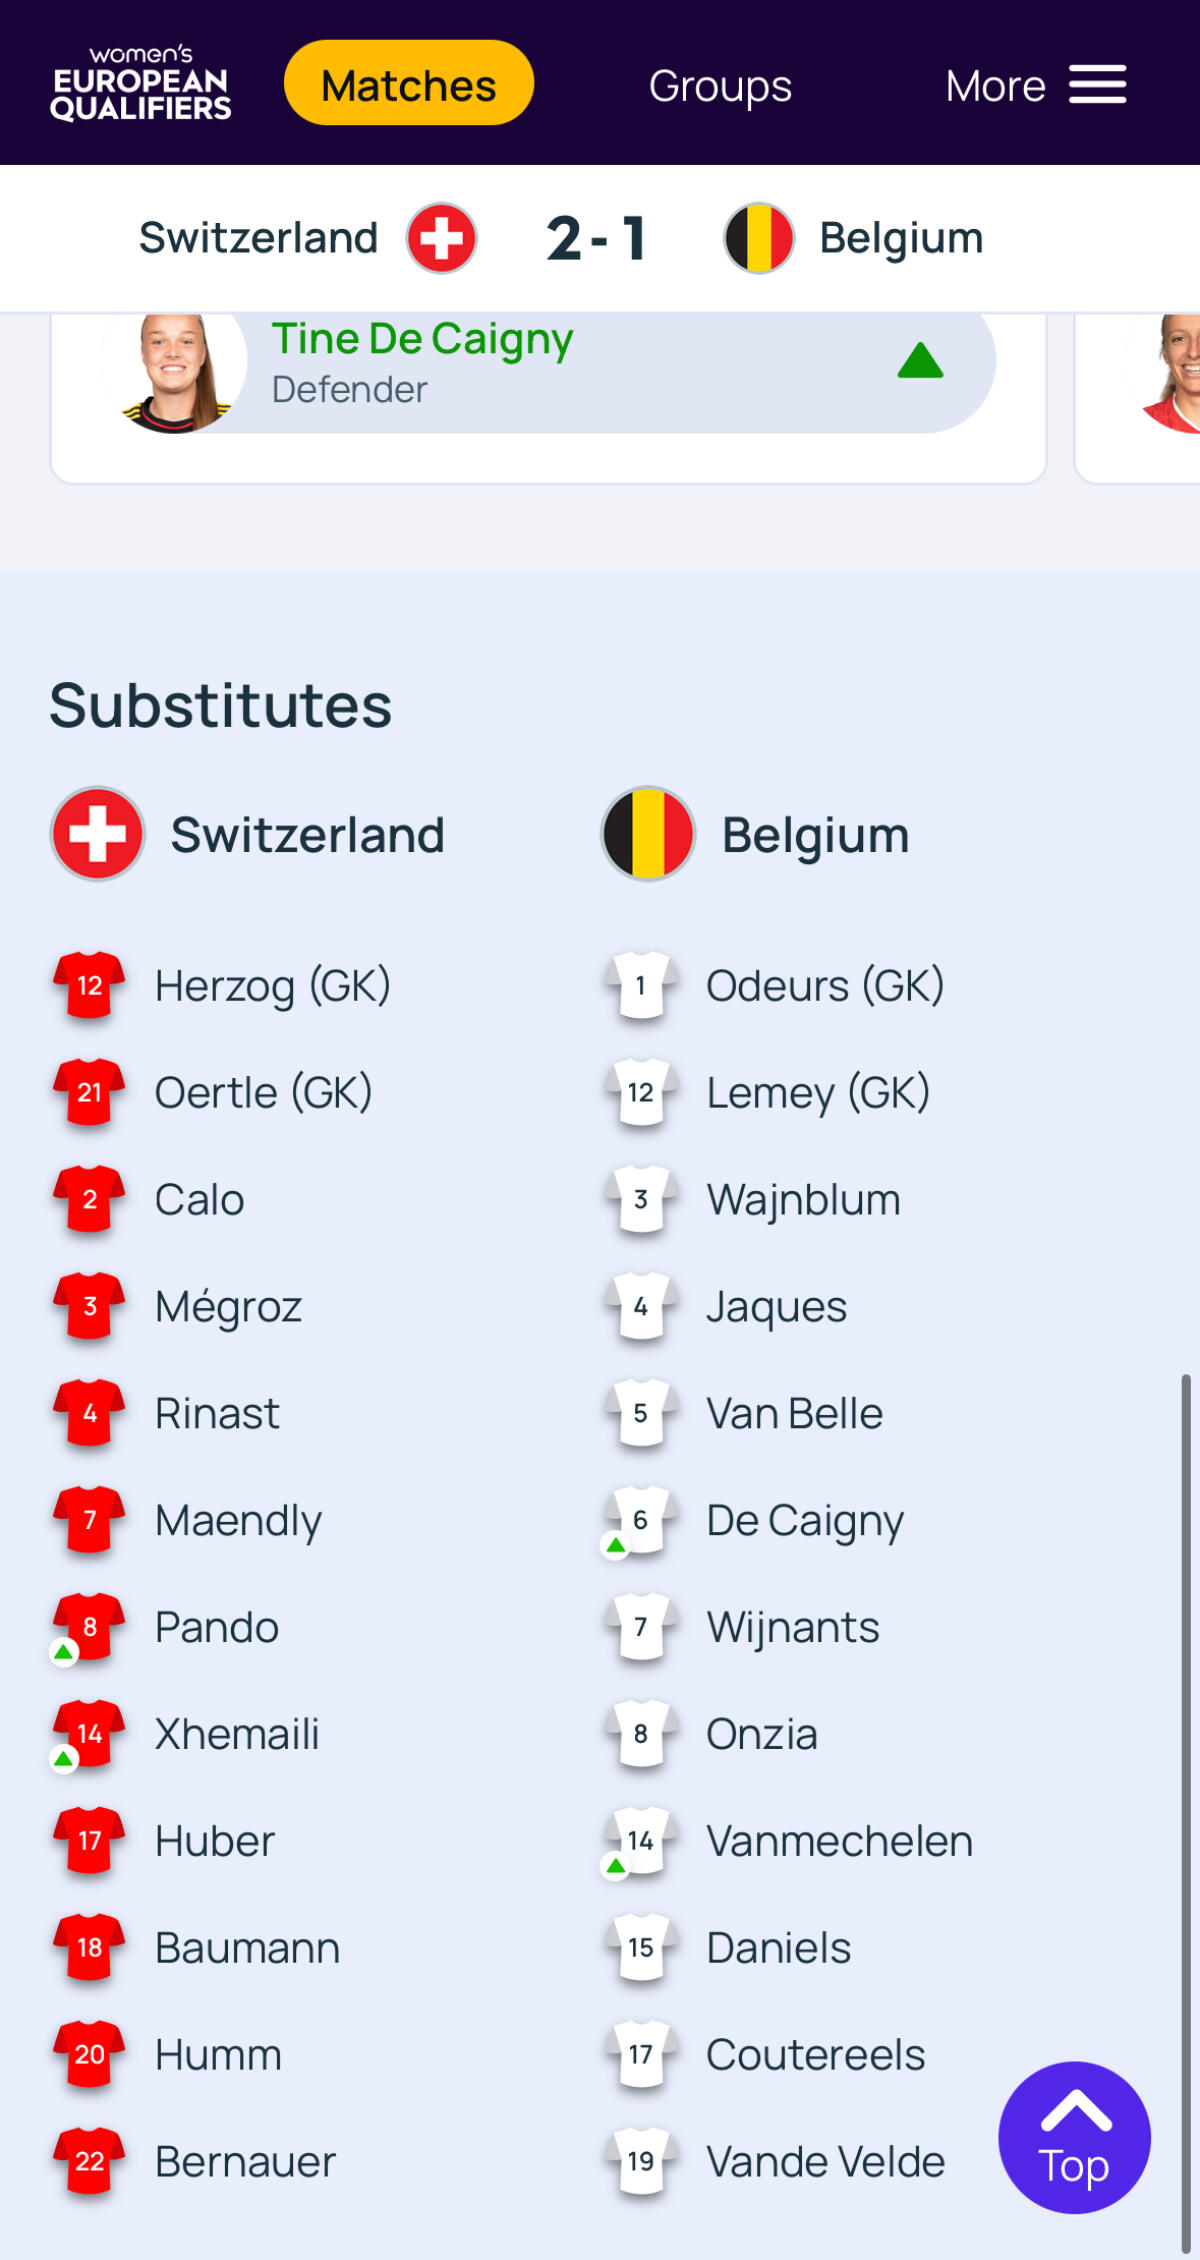Expand Tine De Caigny card green arrow
Image resolution: width=1200 pixels, height=2260 pixels.
point(920,361)
